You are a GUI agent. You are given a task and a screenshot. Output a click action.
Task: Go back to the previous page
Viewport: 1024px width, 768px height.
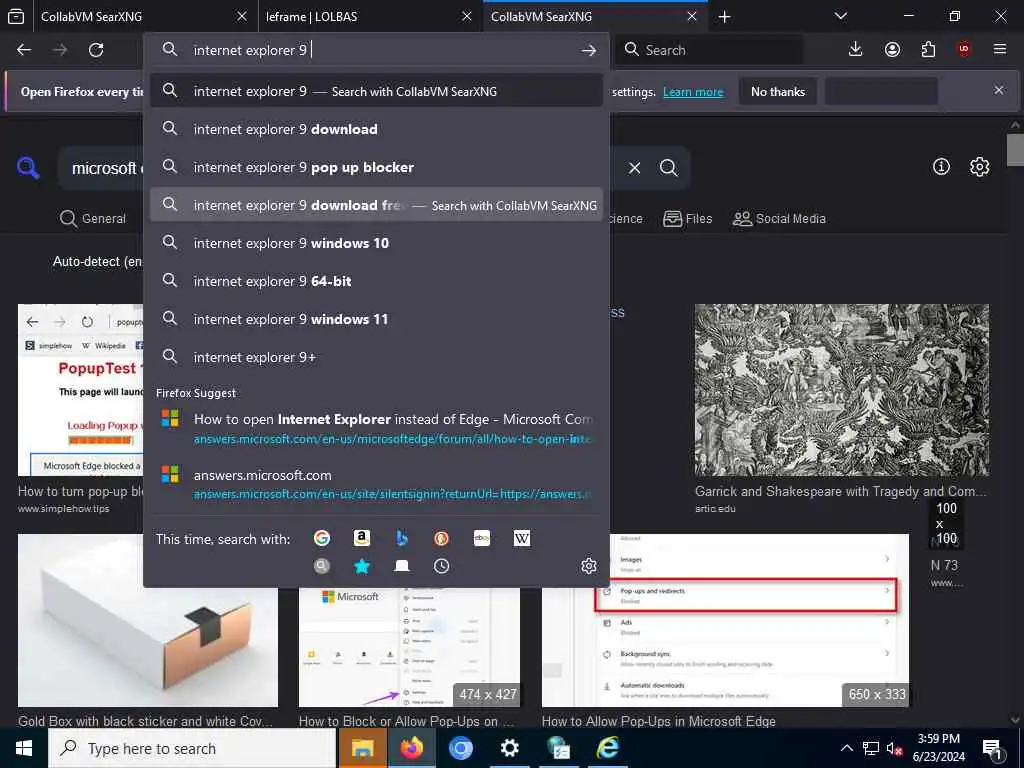[24, 50]
